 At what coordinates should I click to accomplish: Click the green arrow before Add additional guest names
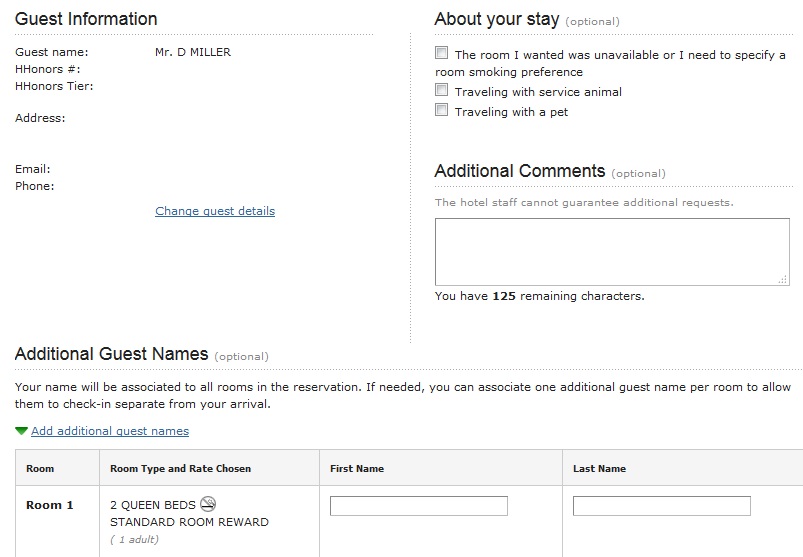pyautogui.click(x=21, y=431)
